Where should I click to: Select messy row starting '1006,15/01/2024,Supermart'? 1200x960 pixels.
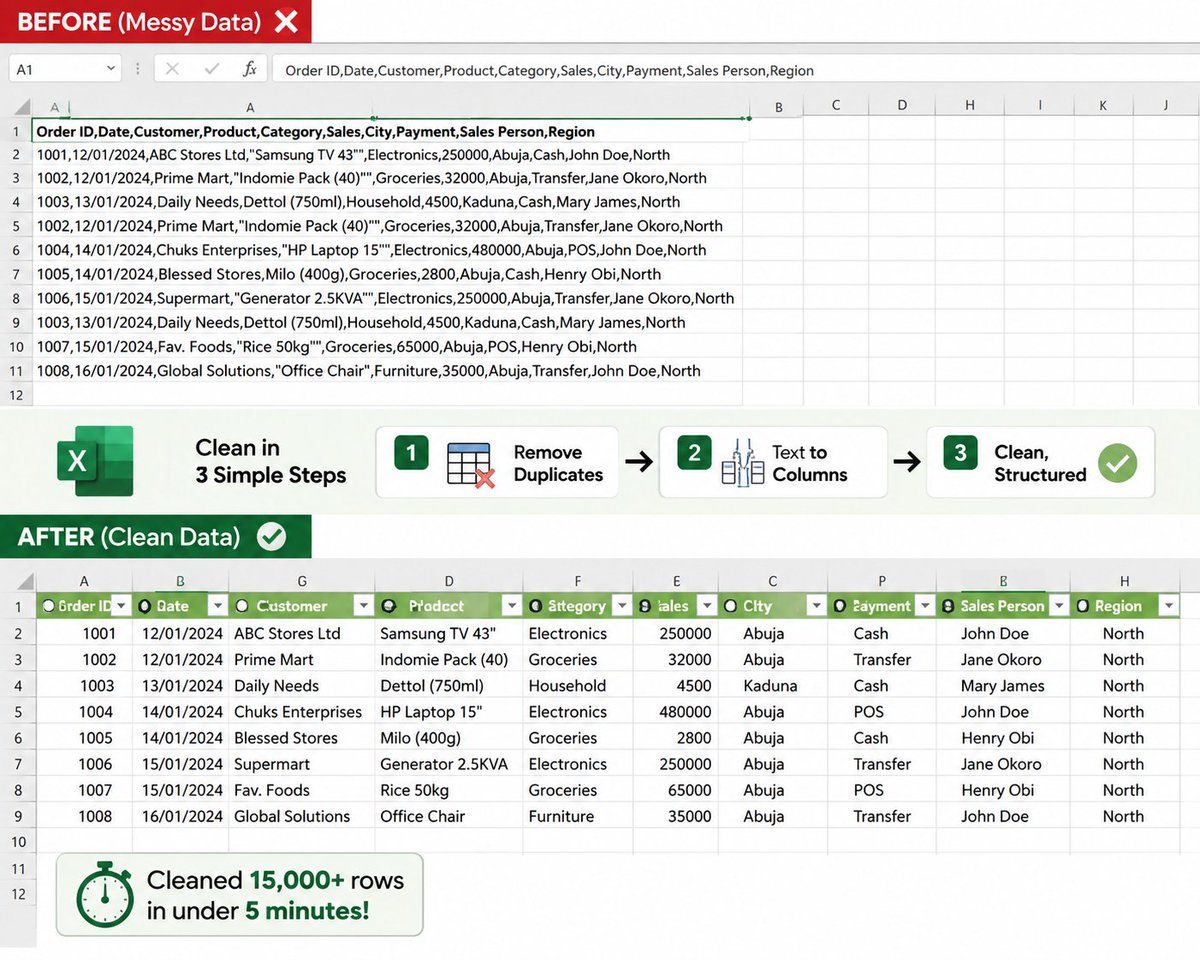pyautogui.click(x=388, y=298)
